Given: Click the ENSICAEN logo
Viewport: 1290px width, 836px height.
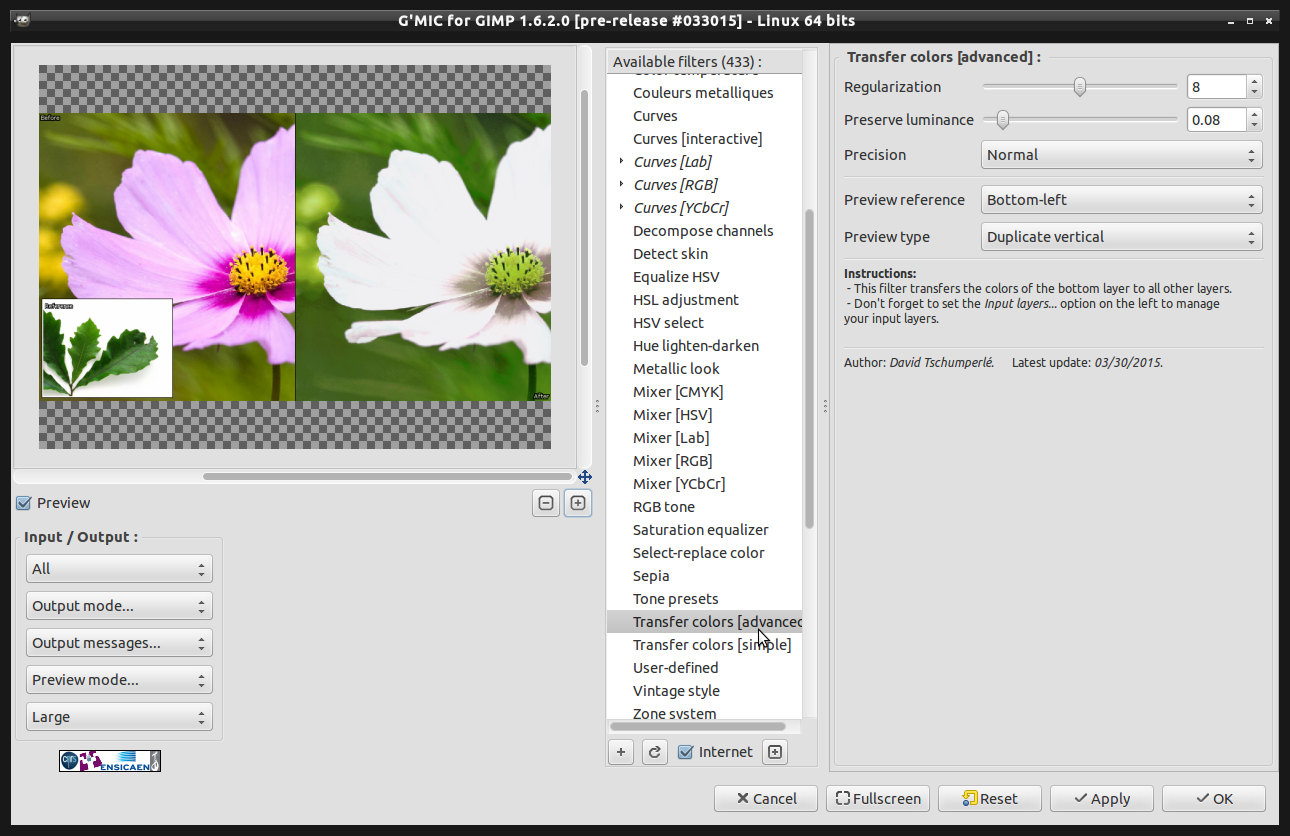Looking at the screenshot, I should coord(110,761).
